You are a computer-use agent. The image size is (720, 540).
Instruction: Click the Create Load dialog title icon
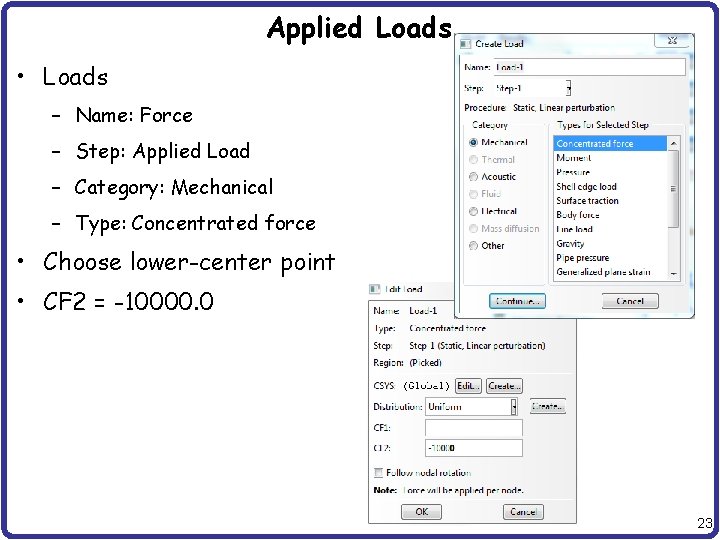(x=466, y=44)
